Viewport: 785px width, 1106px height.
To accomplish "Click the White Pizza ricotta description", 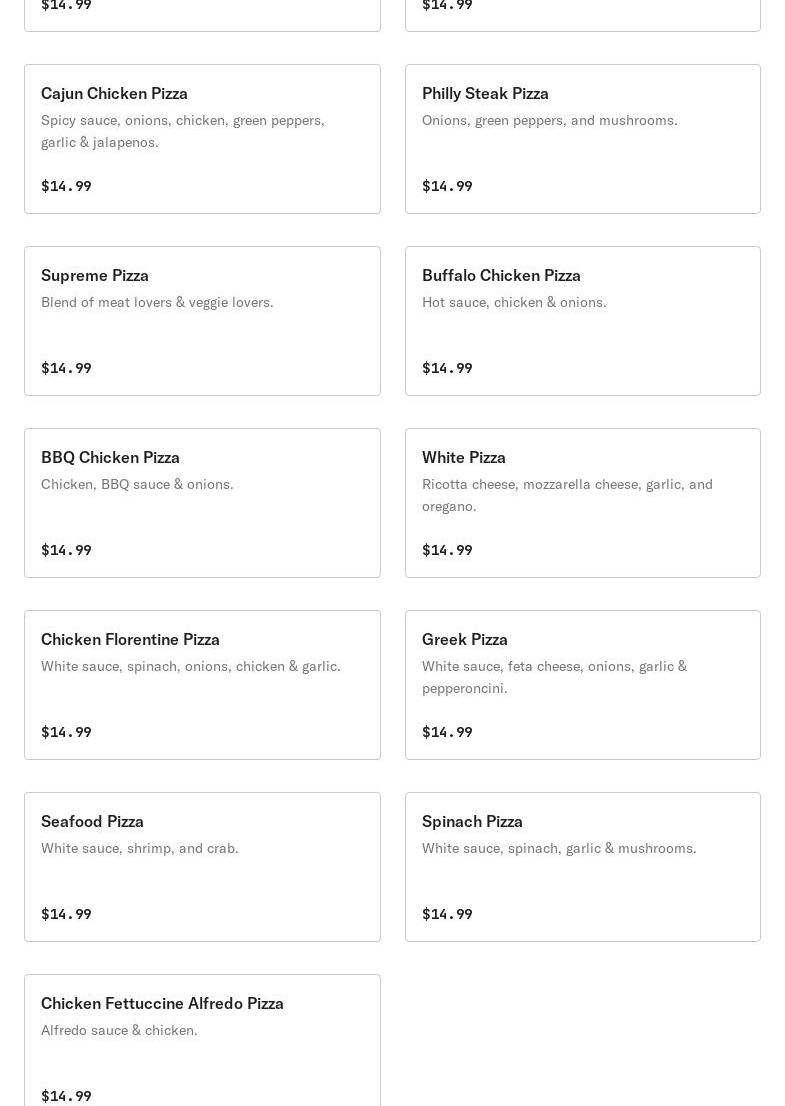I will pyautogui.click(x=567, y=495).
